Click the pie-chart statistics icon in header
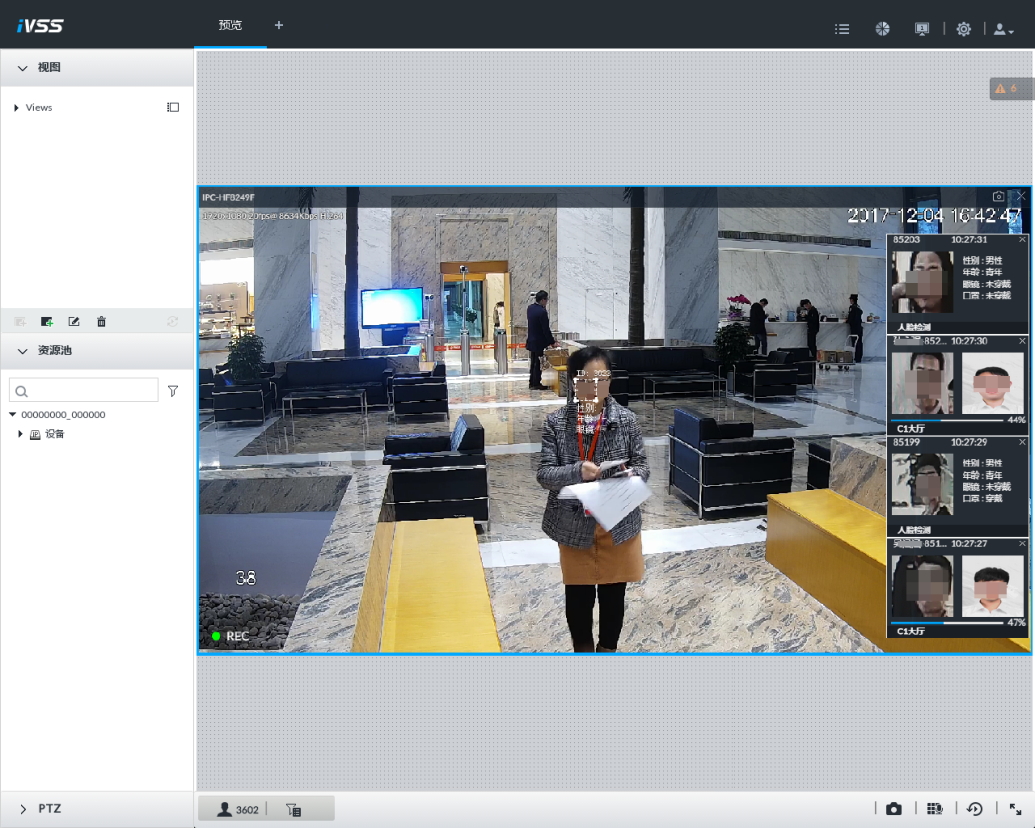This screenshot has width=1035, height=828. (x=882, y=29)
